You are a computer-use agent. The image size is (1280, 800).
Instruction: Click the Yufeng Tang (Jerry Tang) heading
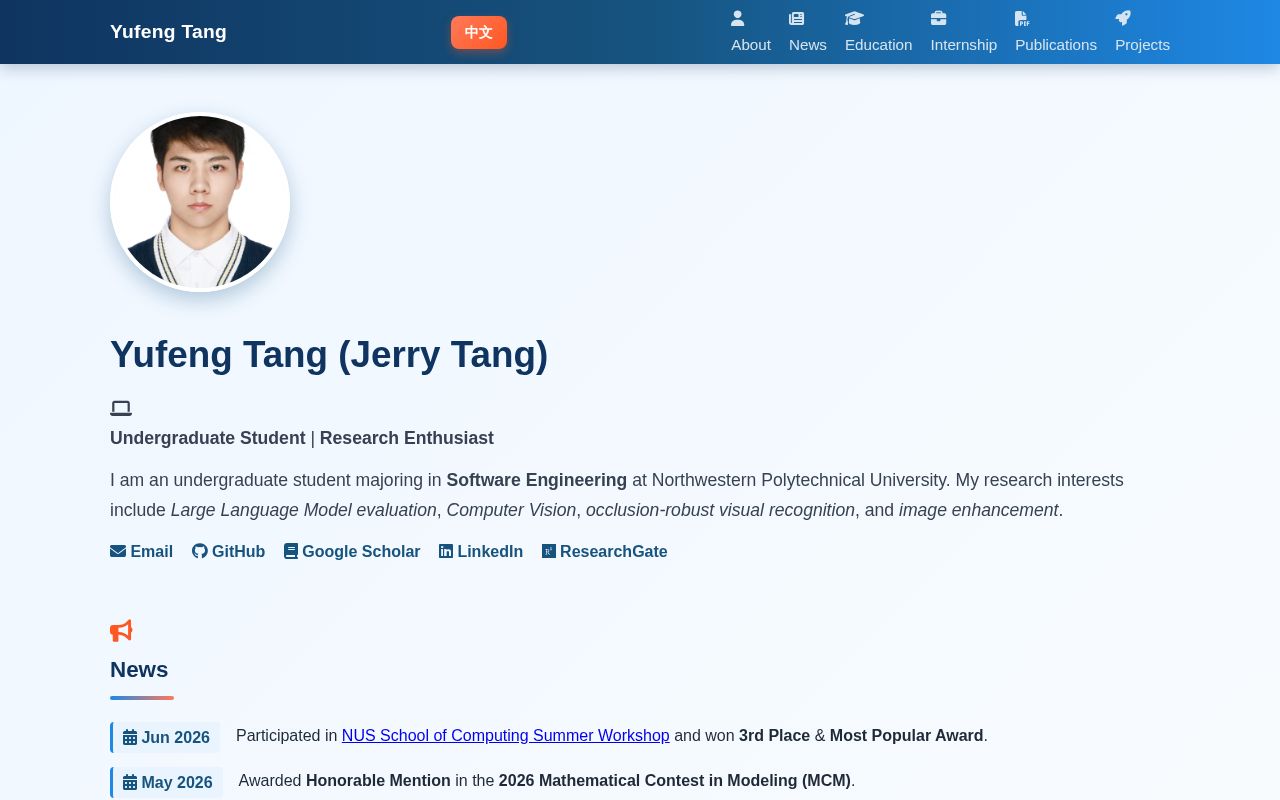tap(329, 355)
